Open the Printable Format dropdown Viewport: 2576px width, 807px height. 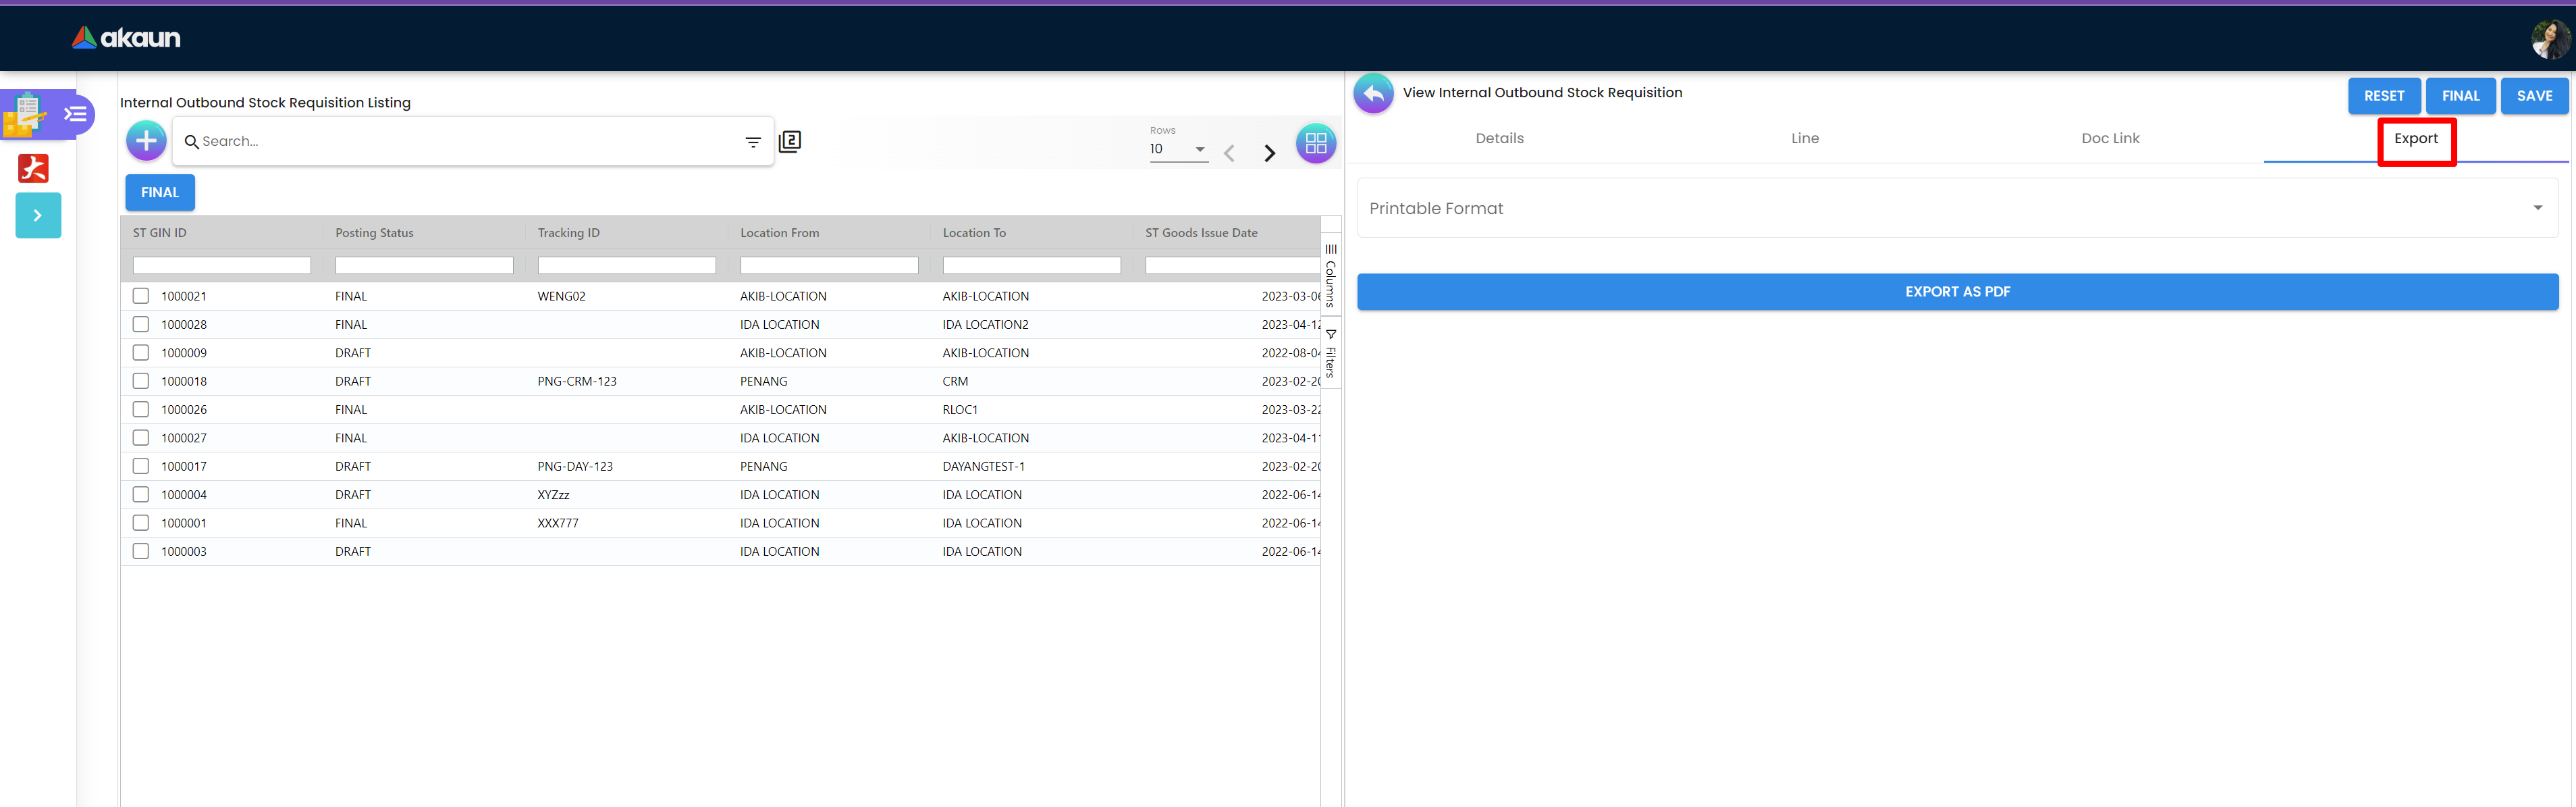pyautogui.click(x=1956, y=208)
